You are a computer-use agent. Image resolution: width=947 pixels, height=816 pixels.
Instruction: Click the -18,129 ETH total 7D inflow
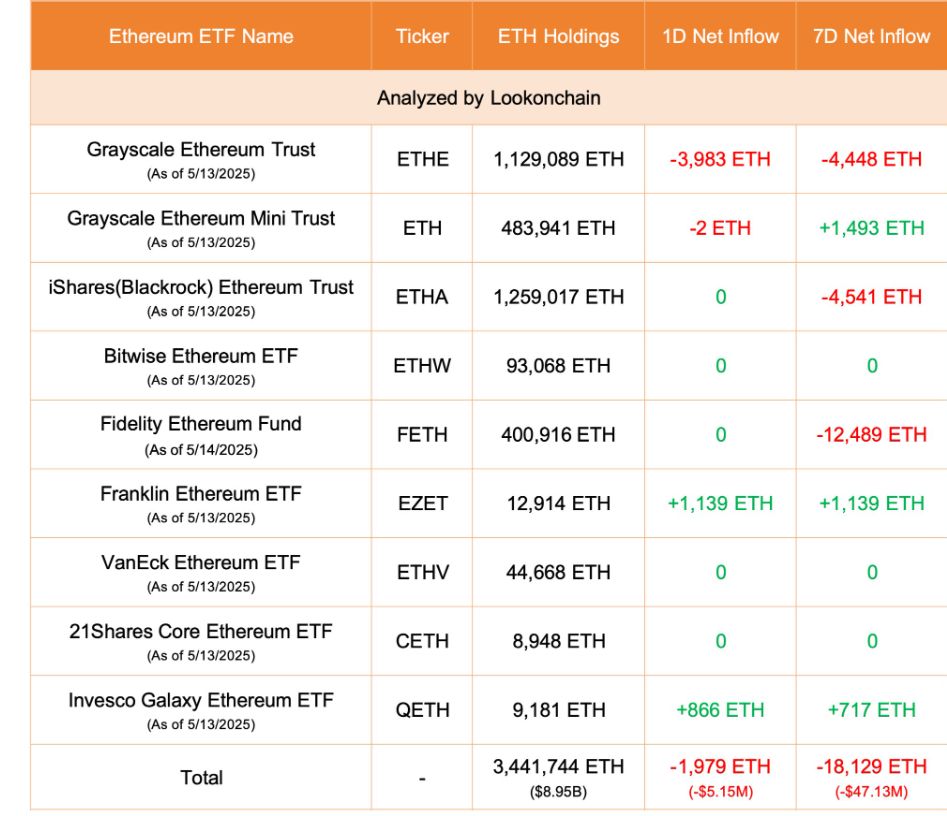(871, 767)
